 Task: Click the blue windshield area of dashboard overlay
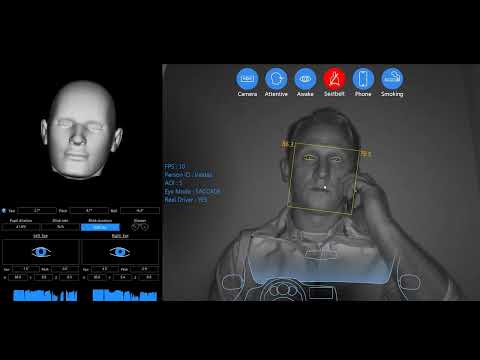(320, 269)
